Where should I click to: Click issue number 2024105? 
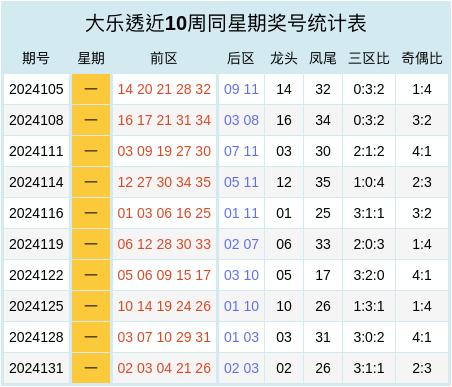coord(36,89)
